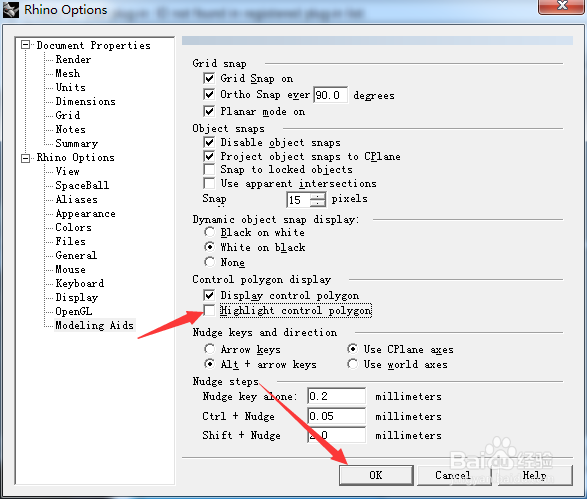Screen dimensions: 587x499
Task: Select Black on white radio button
Action: click(x=210, y=232)
